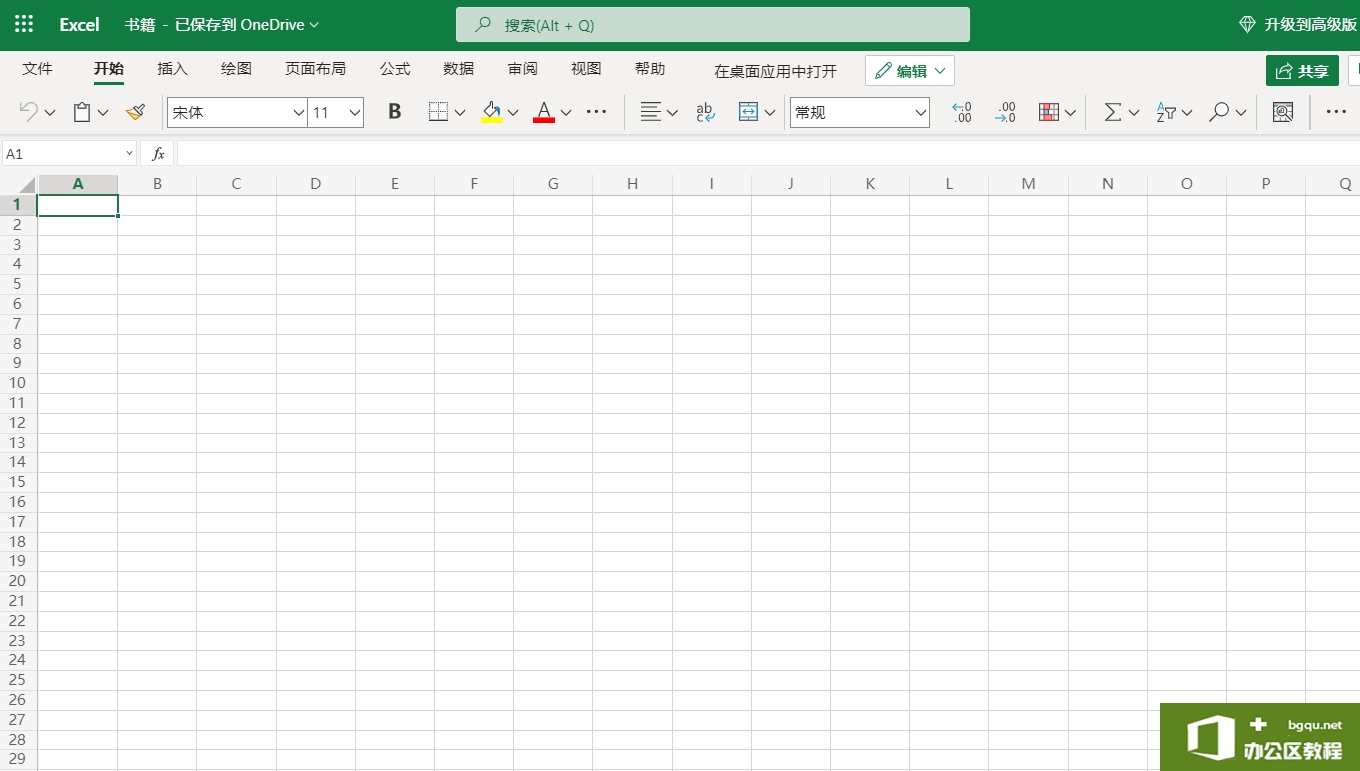Expand the Sort and Filter dropdown

(1187, 113)
